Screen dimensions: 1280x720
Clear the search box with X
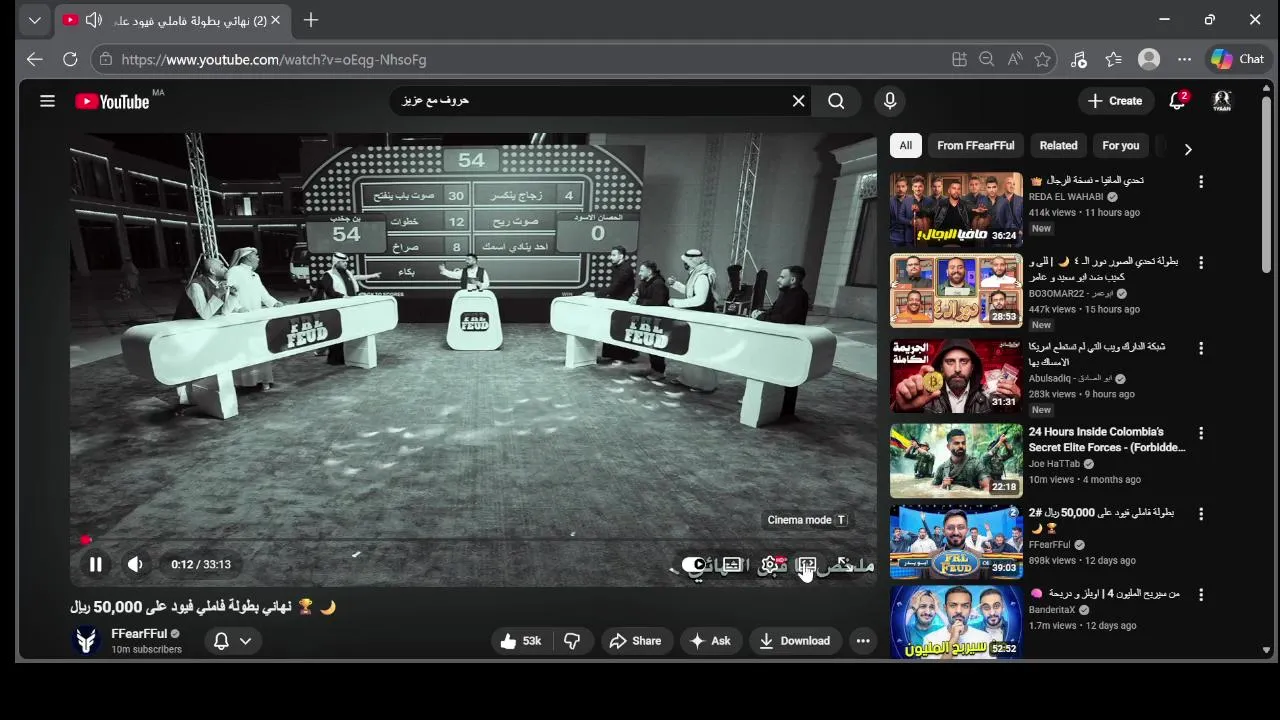(798, 101)
